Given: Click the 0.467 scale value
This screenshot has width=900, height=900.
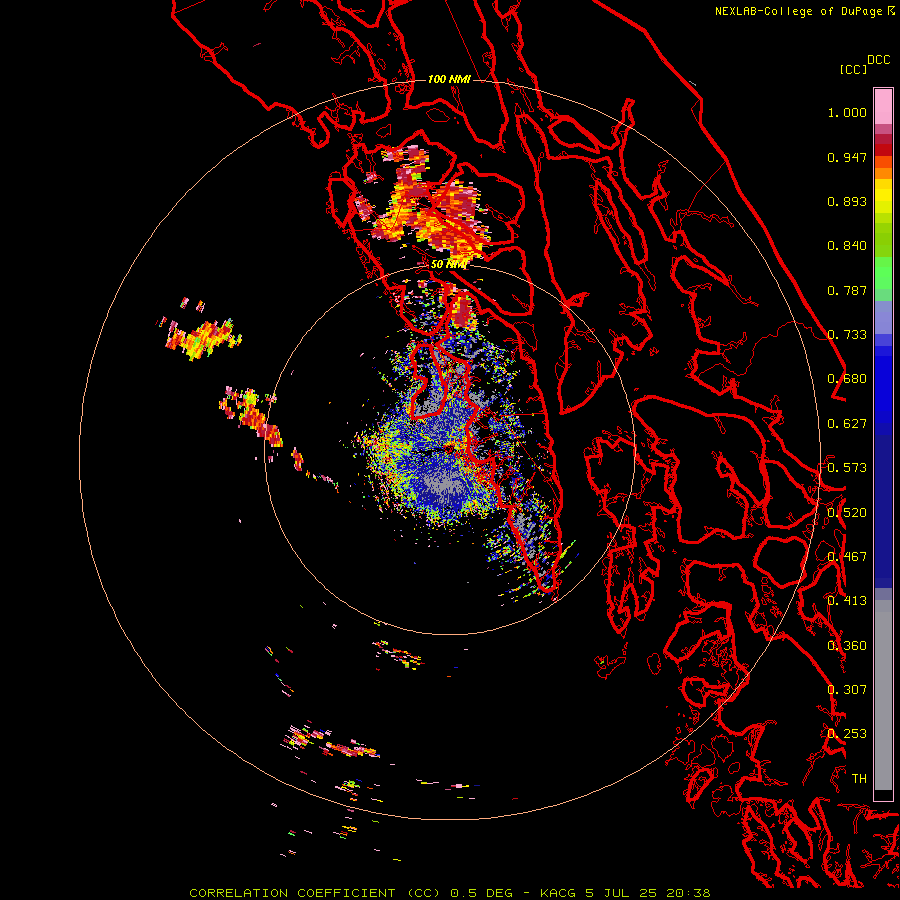Looking at the screenshot, I should tap(847, 557).
